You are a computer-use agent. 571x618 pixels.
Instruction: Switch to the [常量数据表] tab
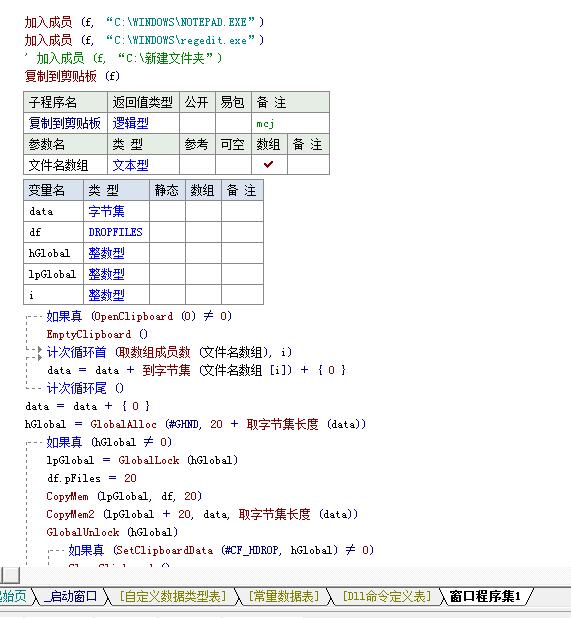coord(284,596)
